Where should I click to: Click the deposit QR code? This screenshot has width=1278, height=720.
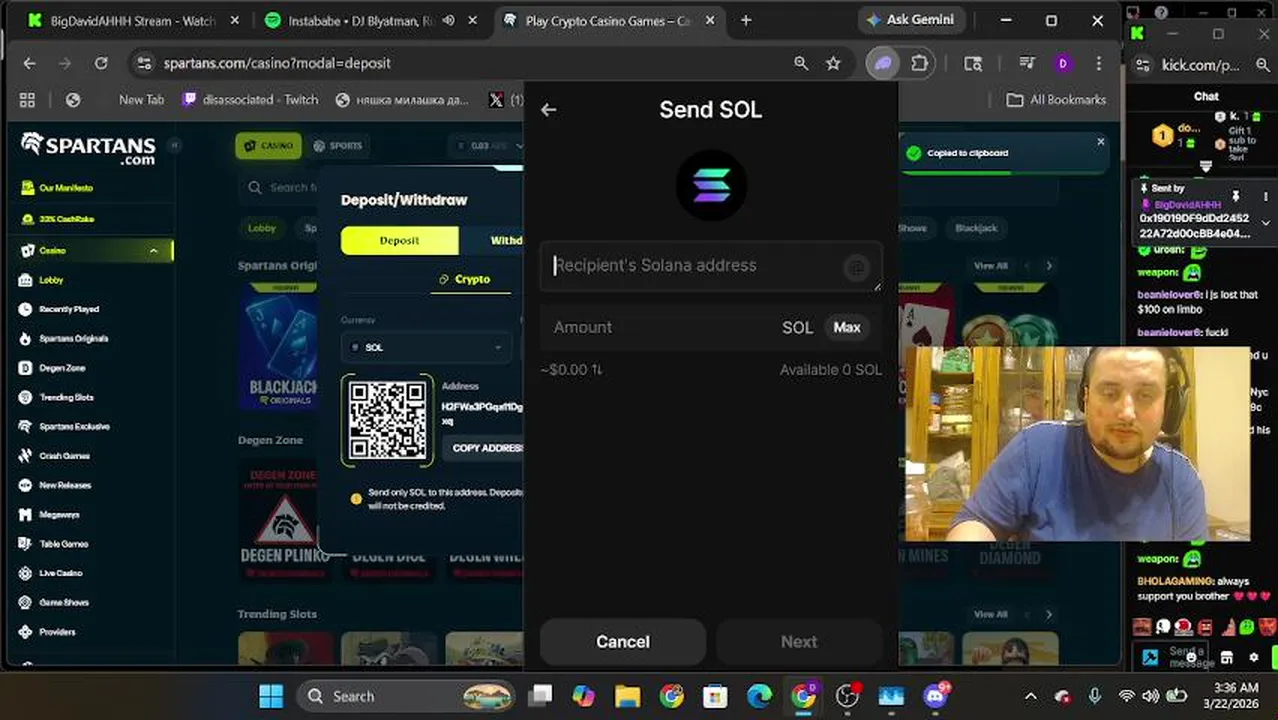click(387, 420)
